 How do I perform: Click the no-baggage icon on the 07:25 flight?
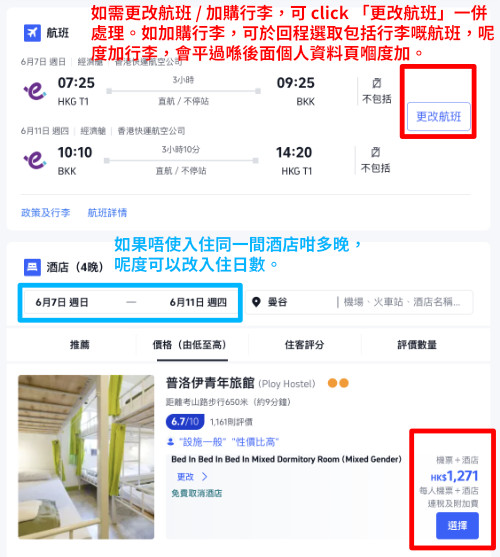[x=376, y=83]
